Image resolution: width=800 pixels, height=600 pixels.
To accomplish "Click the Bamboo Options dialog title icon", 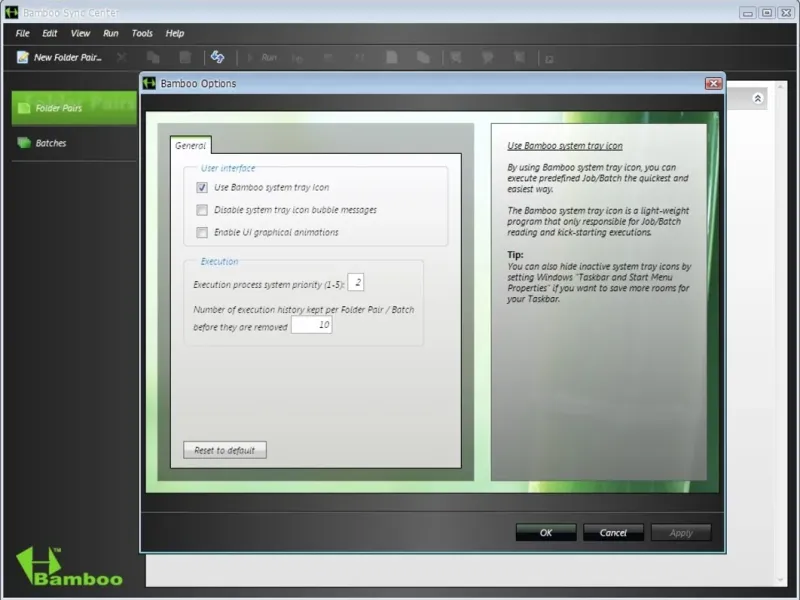I will [x=149, y=83].
